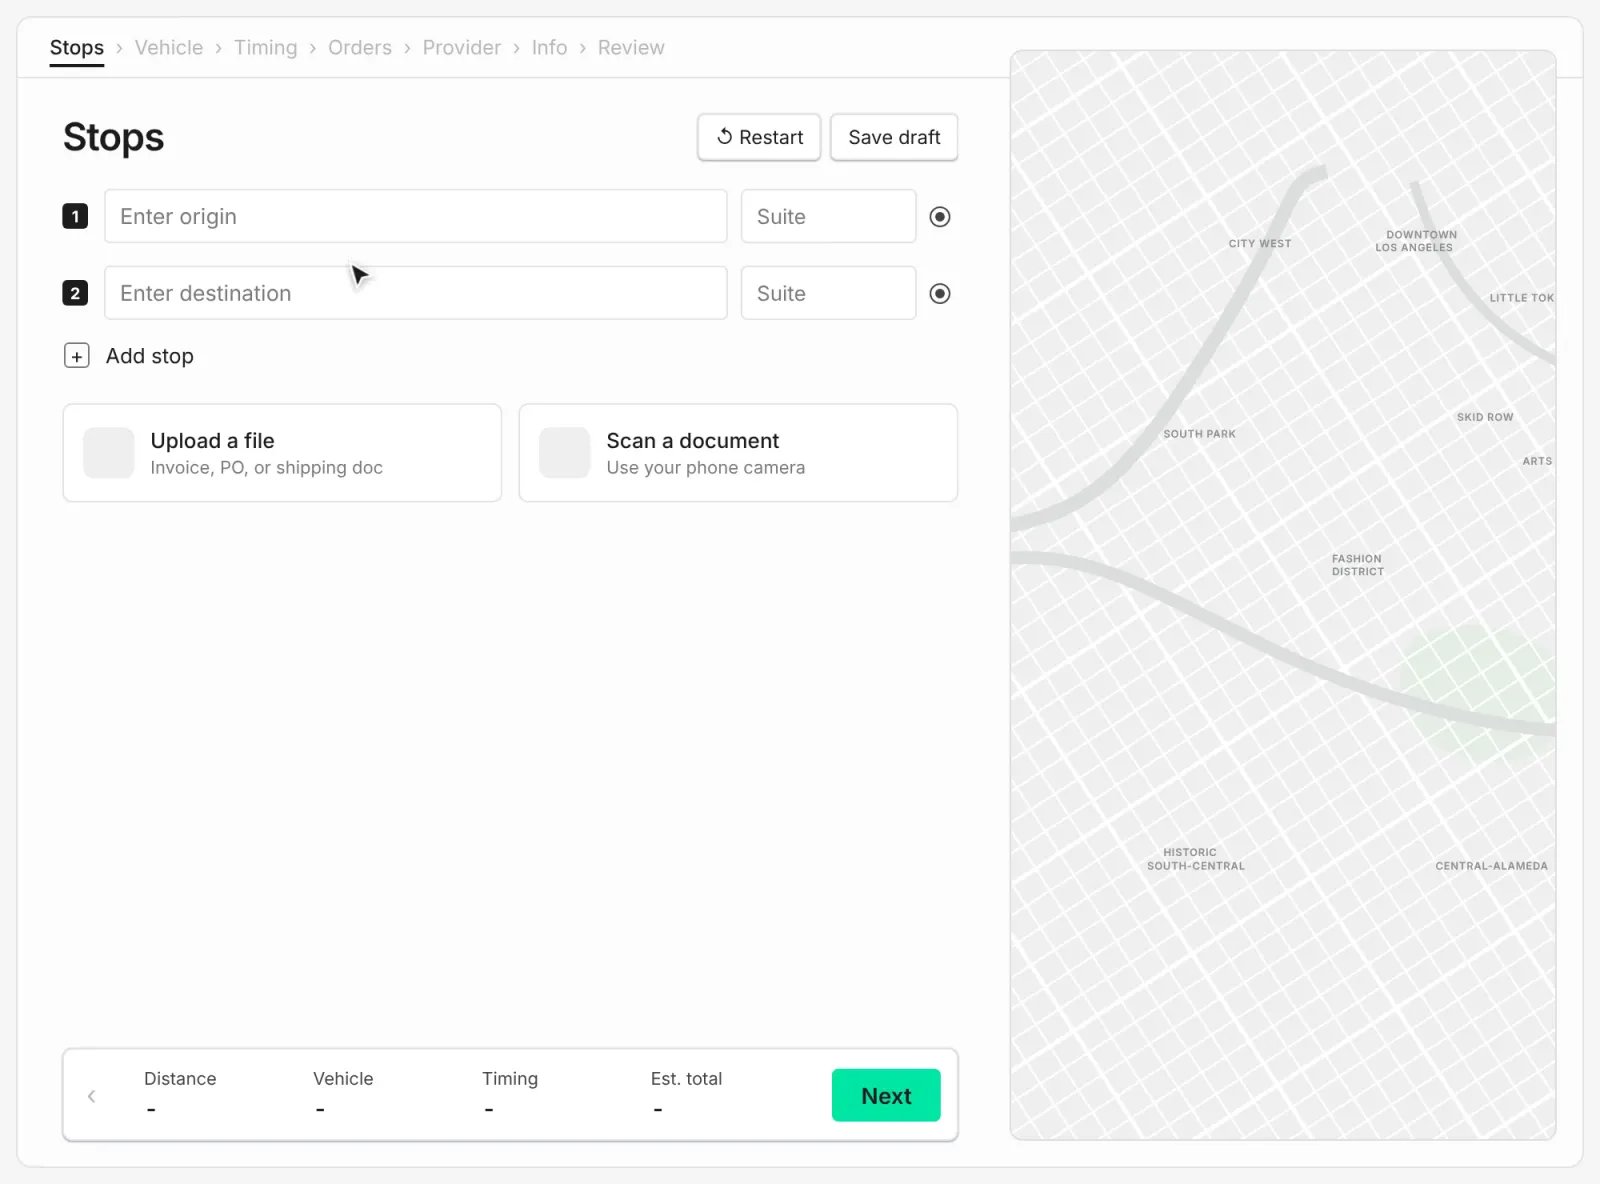Image resolution: width=1600 pixels, height=1184 pixels.
Task: Click the Vehicle summary label in footer
Action: (x=343, y=1079)
